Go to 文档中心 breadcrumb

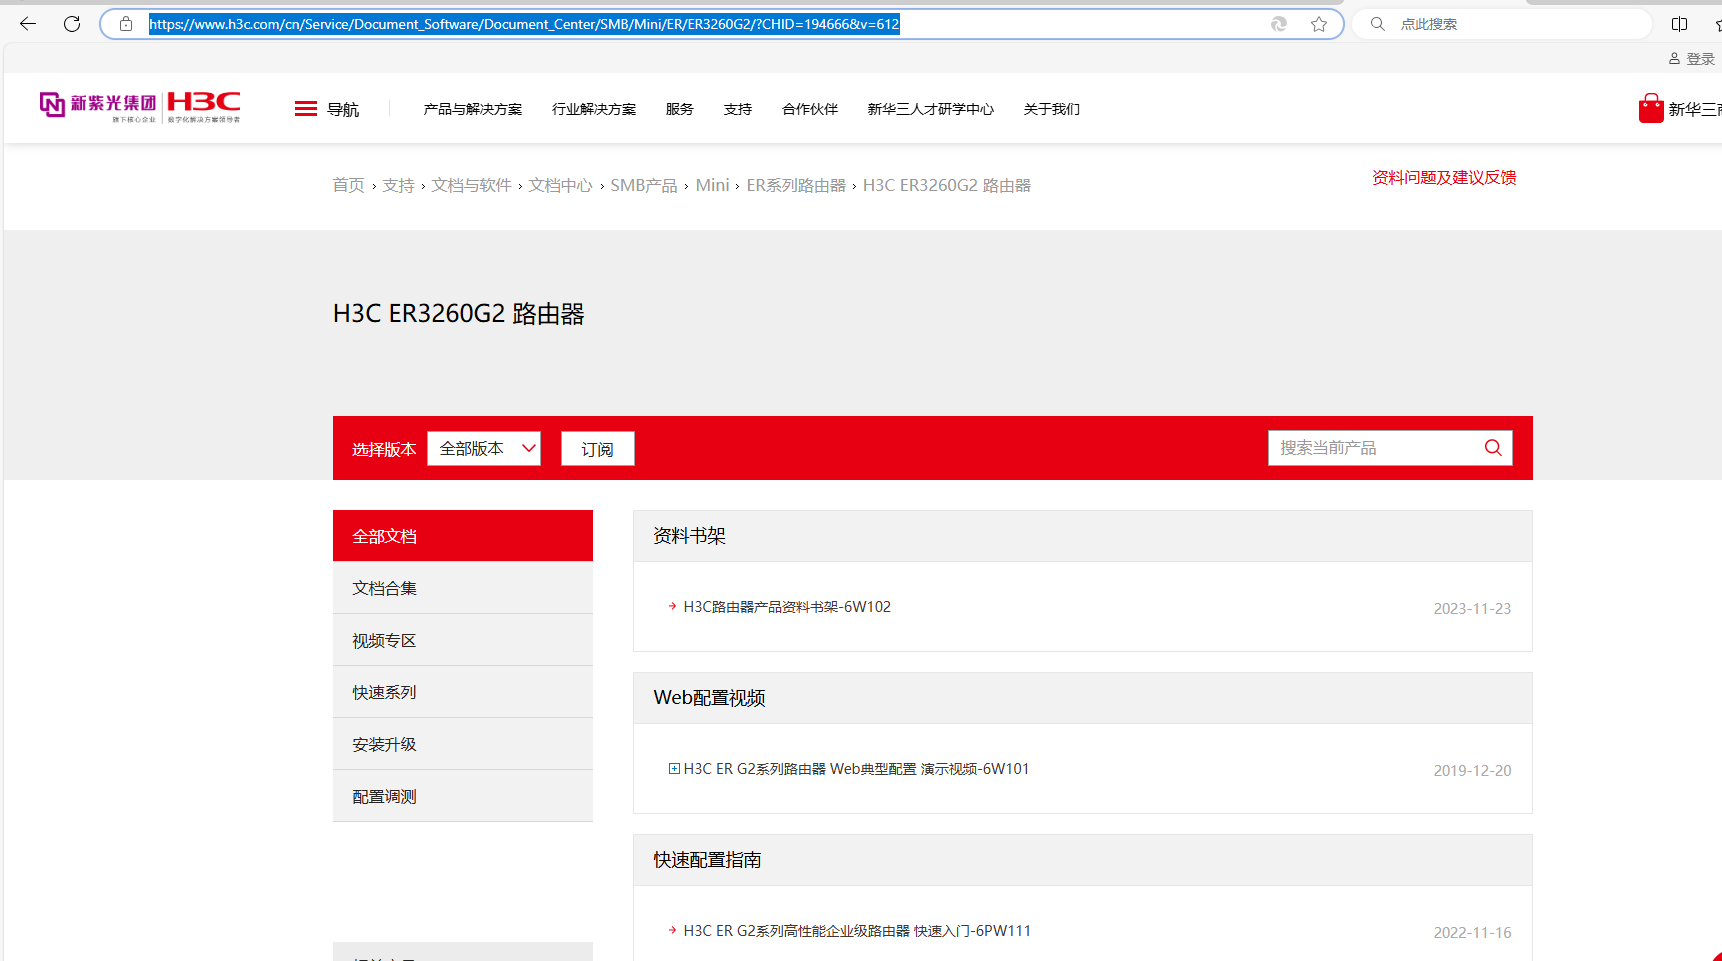561,185
